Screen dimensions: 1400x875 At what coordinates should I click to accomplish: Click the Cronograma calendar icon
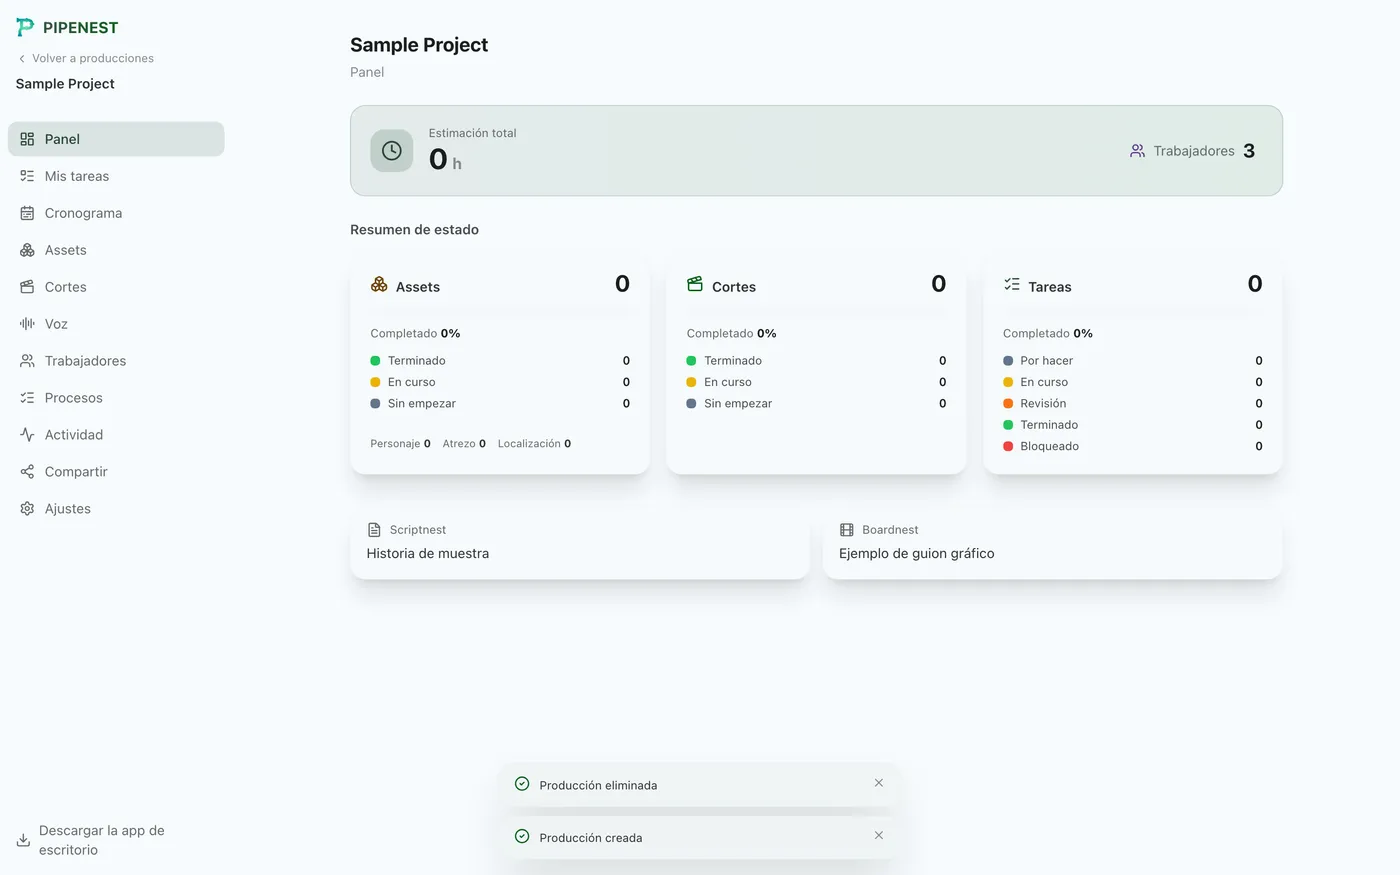pyautogui.click(x=27, y=213)
